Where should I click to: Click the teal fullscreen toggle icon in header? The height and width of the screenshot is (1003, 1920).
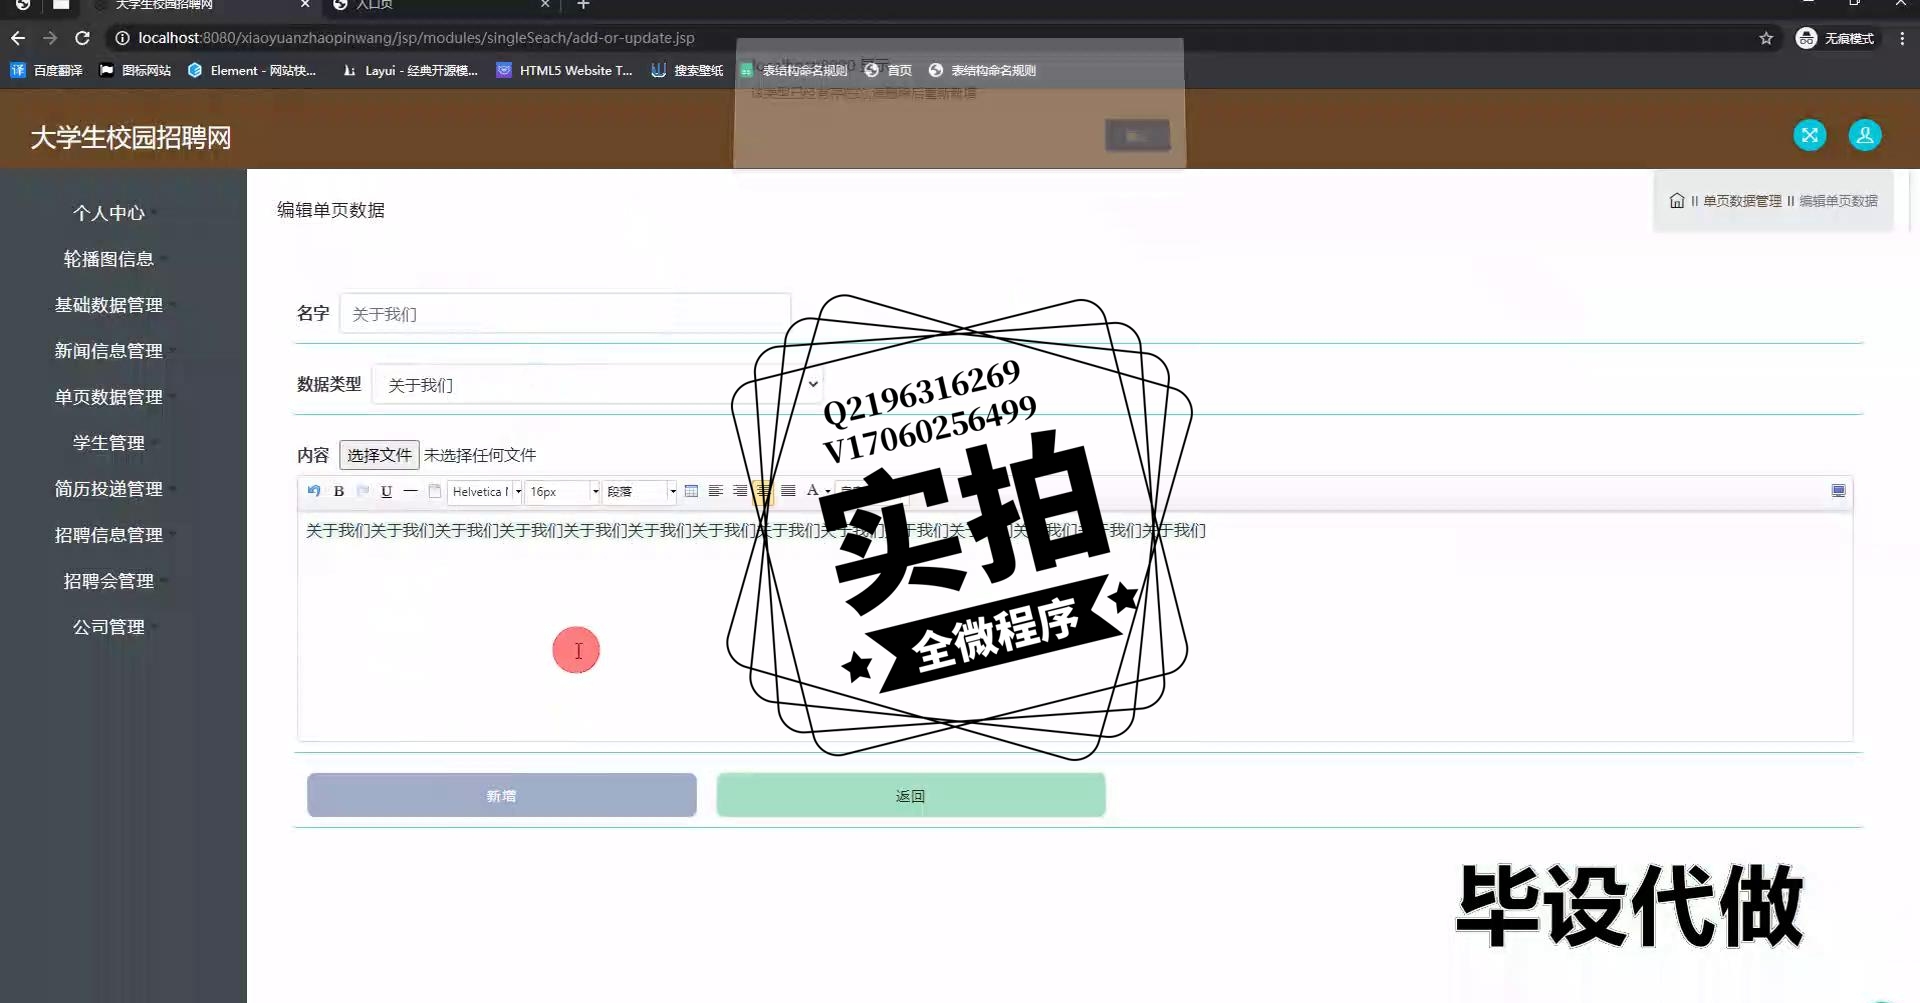coord(1809,135)
